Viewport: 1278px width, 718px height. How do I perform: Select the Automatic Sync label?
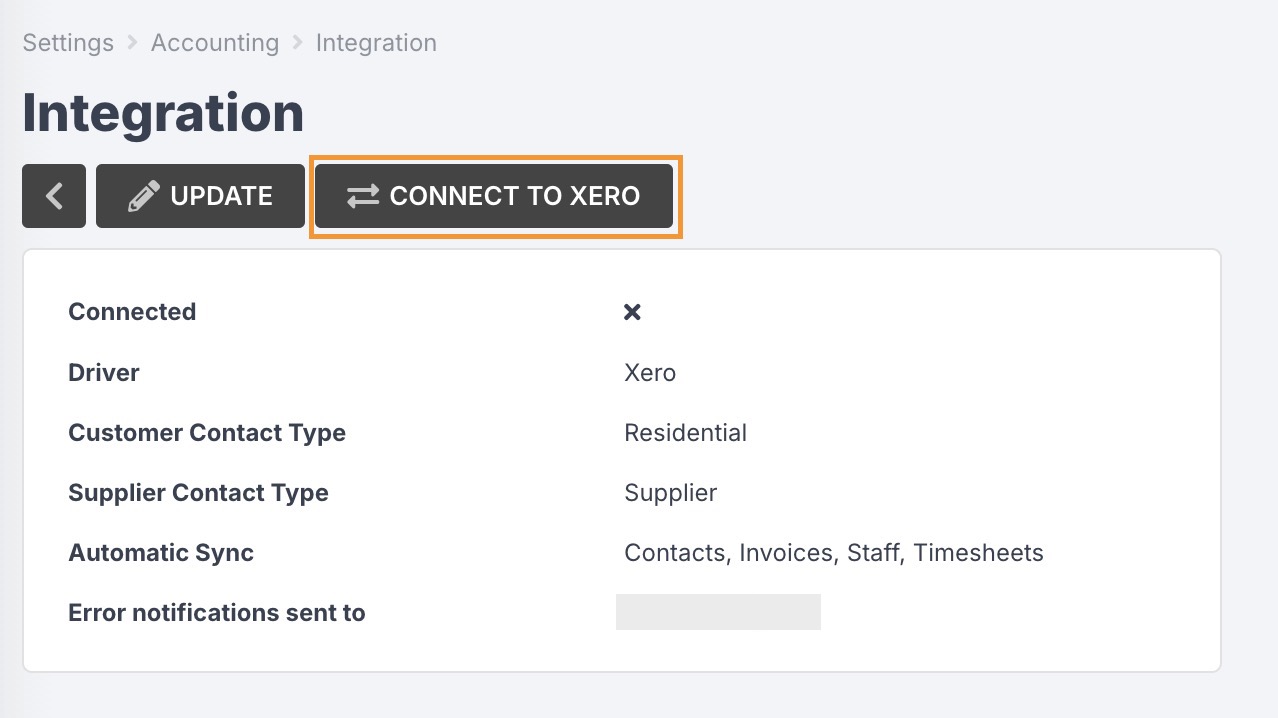click(161, 552)
